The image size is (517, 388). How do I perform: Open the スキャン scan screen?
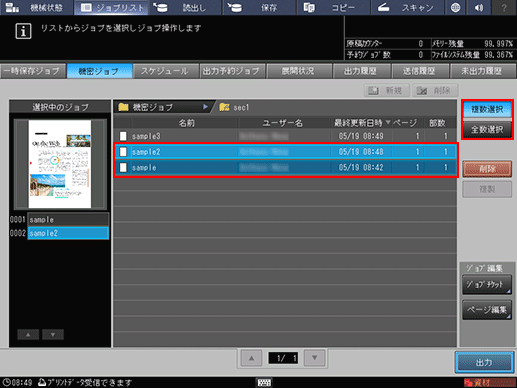(408, 7)
